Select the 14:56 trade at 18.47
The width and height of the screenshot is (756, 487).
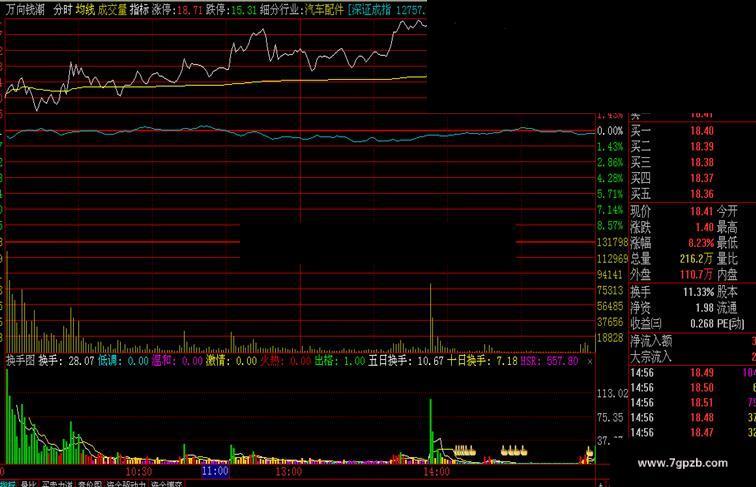(x=692, y=433)
